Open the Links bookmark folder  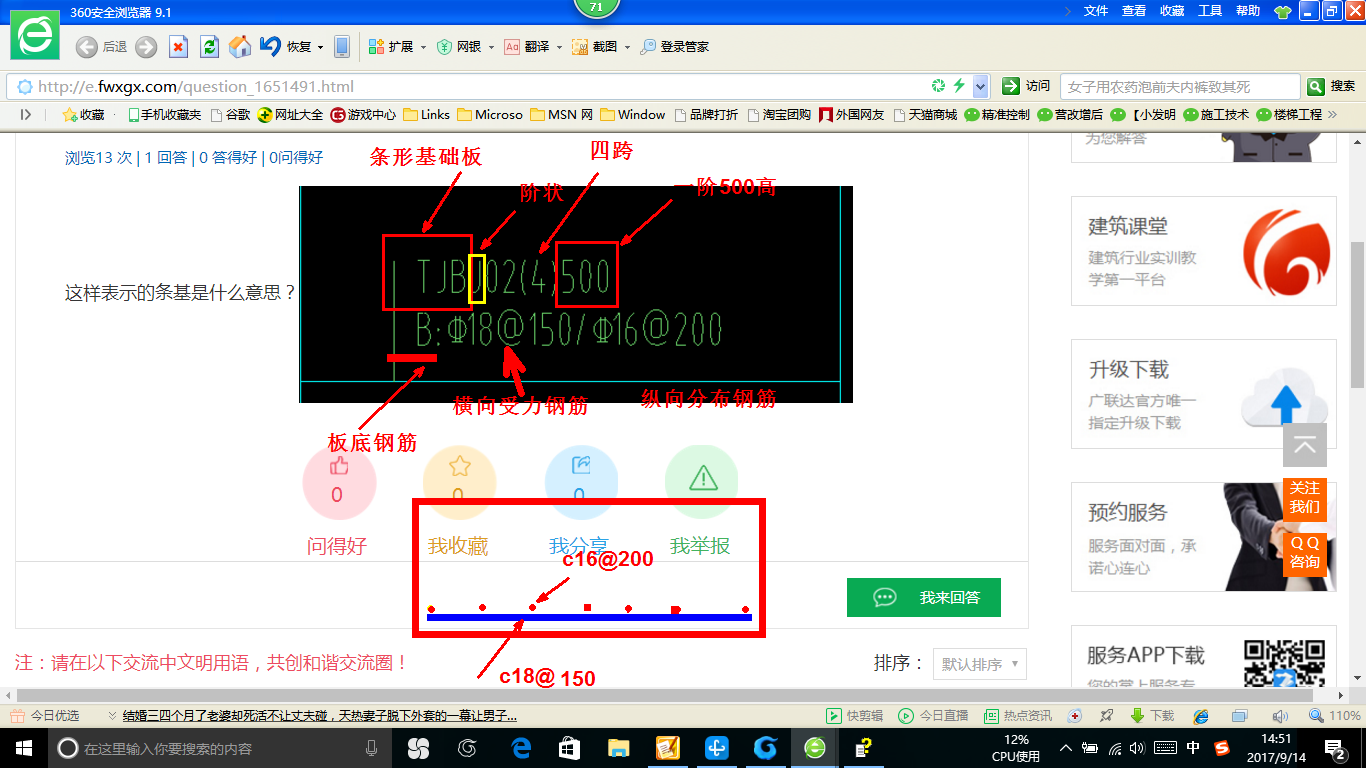tap(427, 115)
